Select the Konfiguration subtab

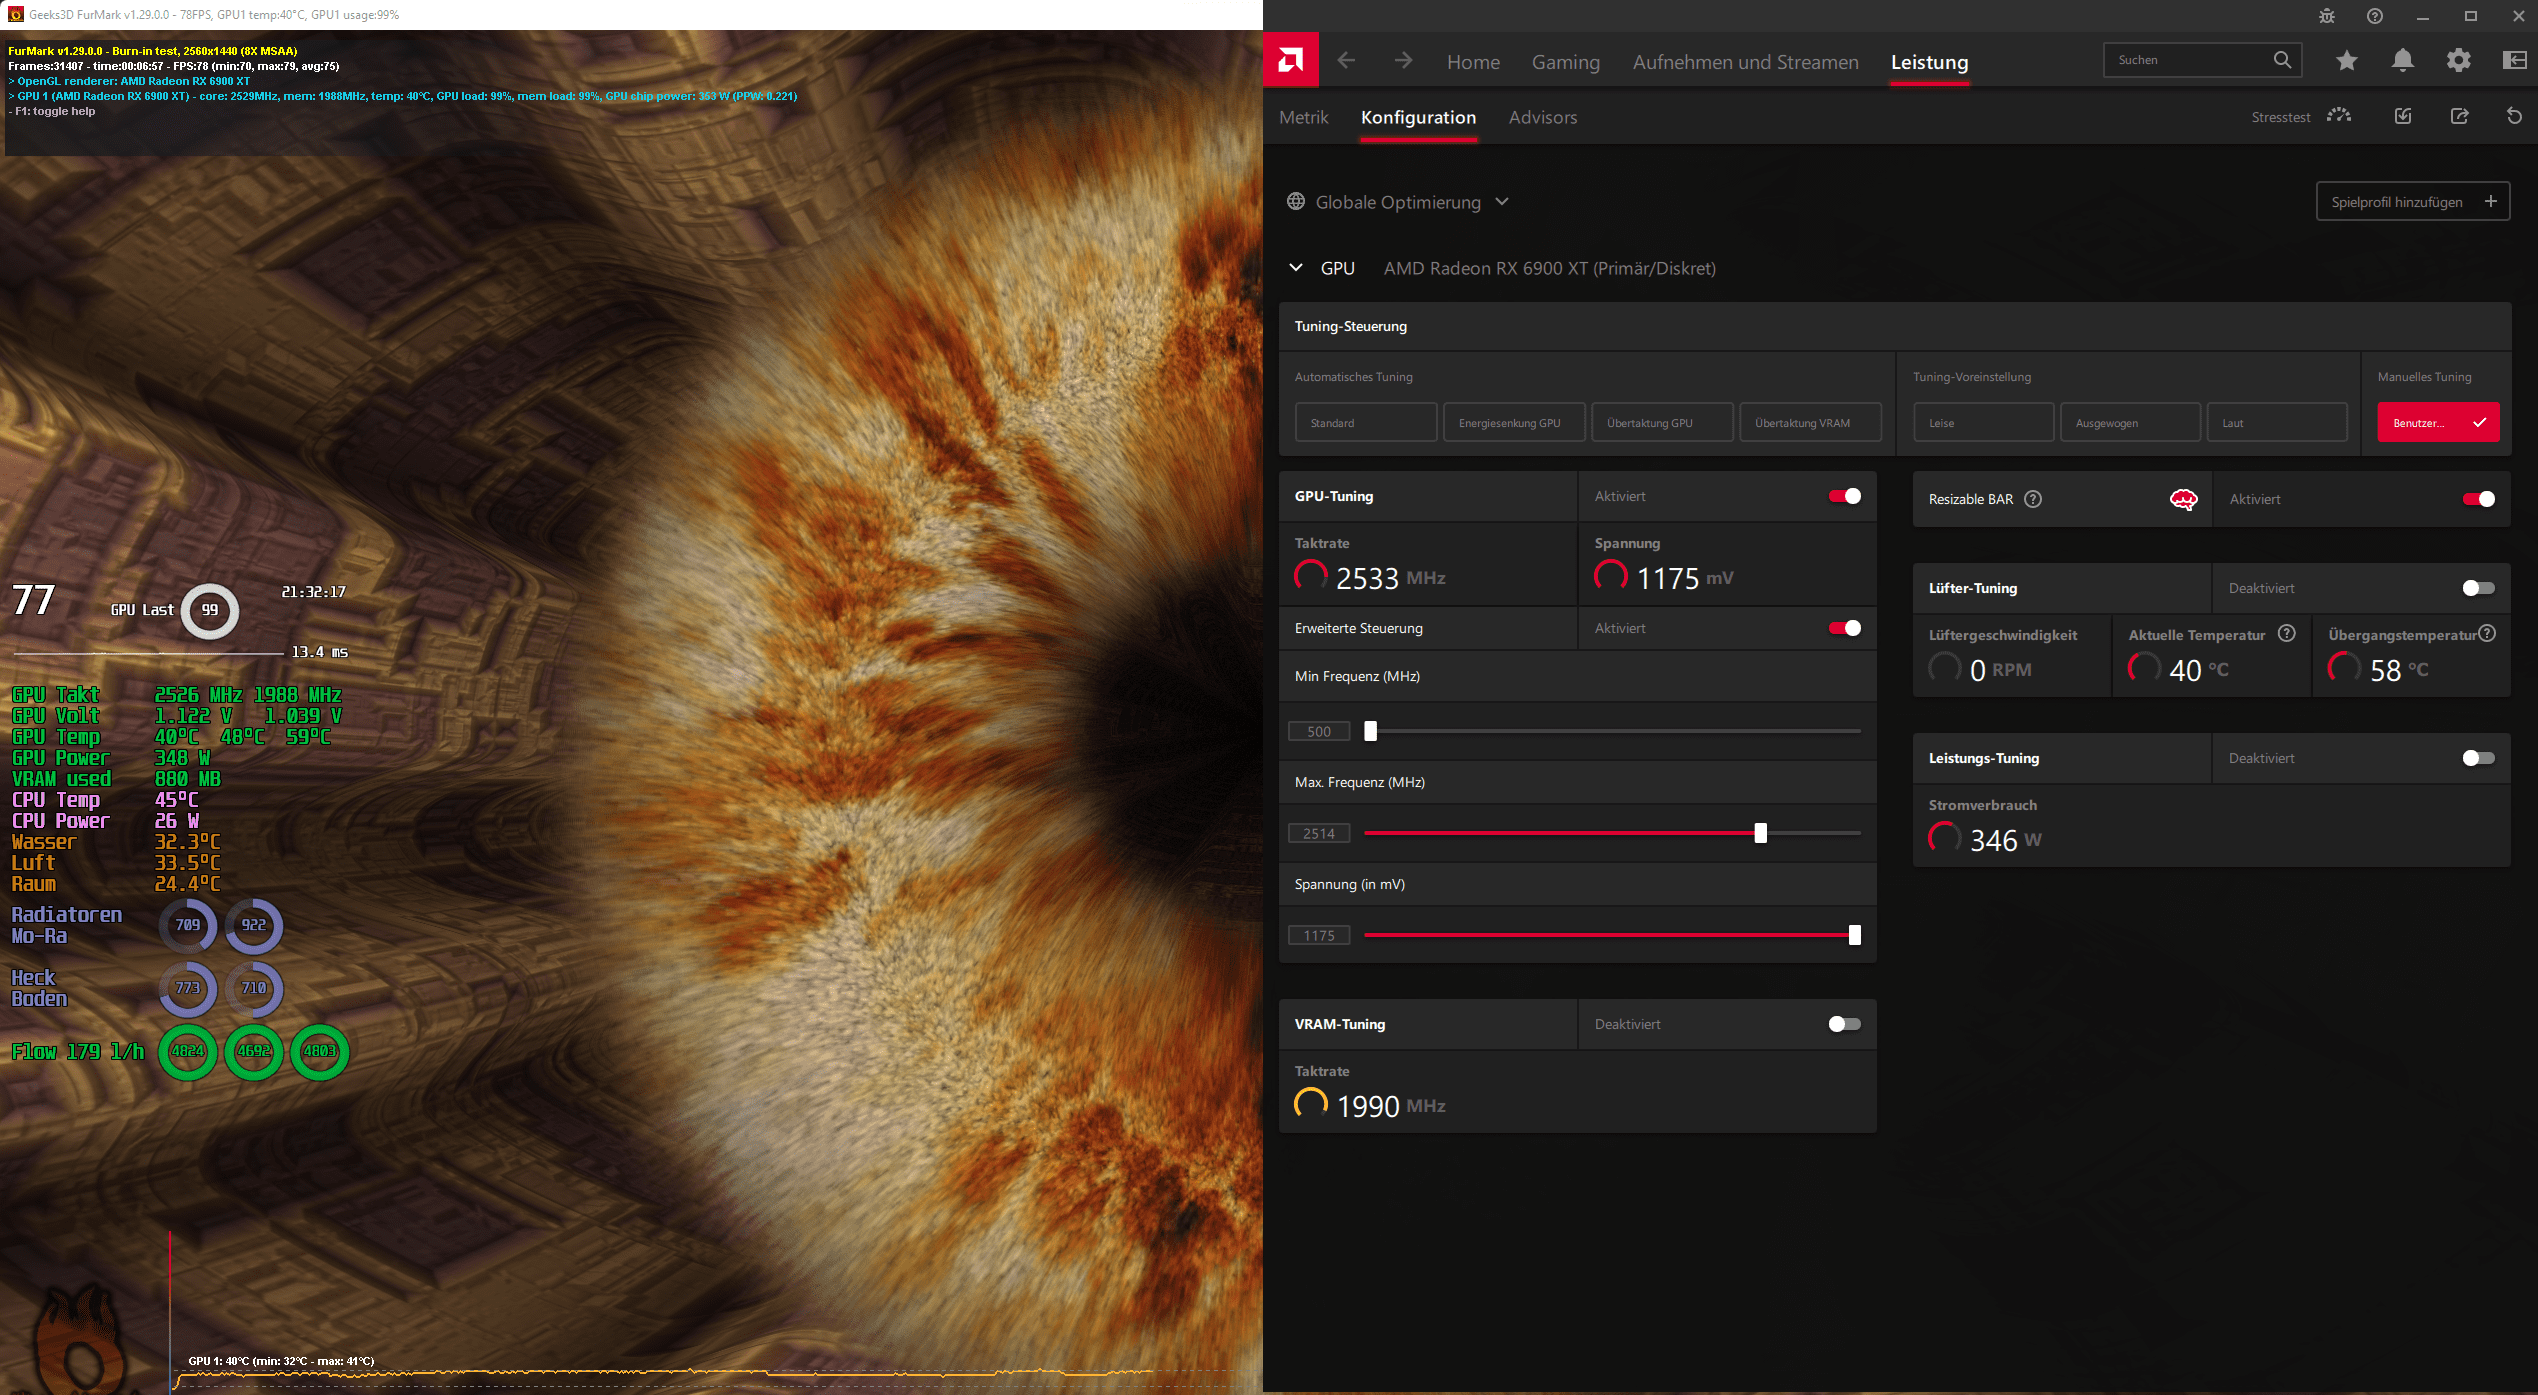click(1418, 117)
